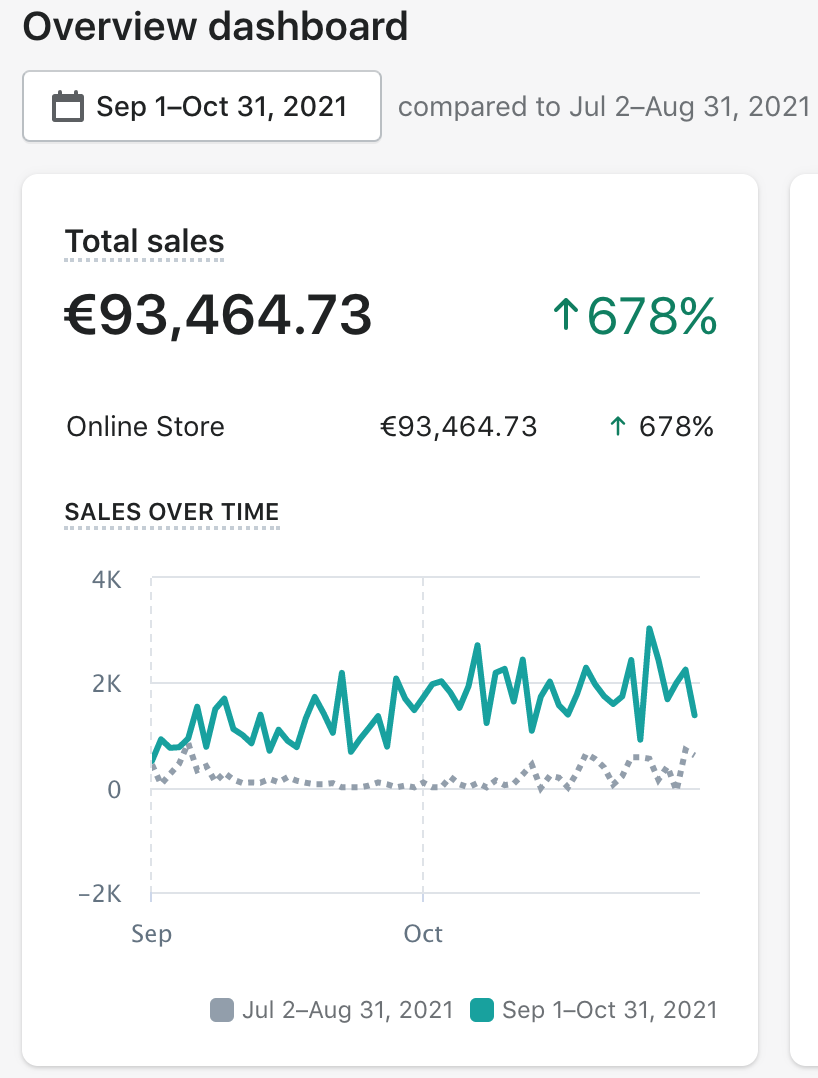Click the large 678% increase value

[651, 315]
